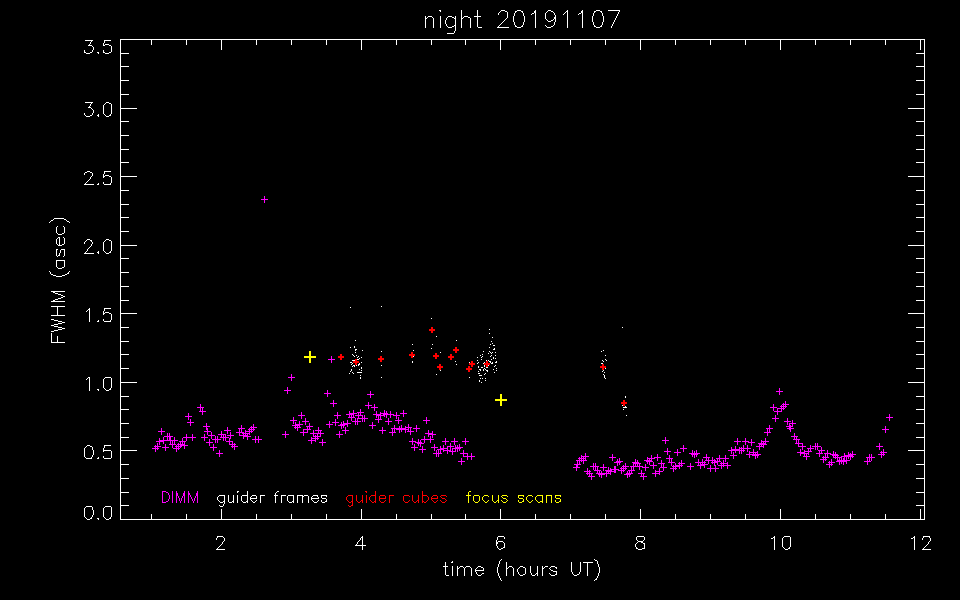Click the y-axis tick label '1.5'

coord(98,315)
